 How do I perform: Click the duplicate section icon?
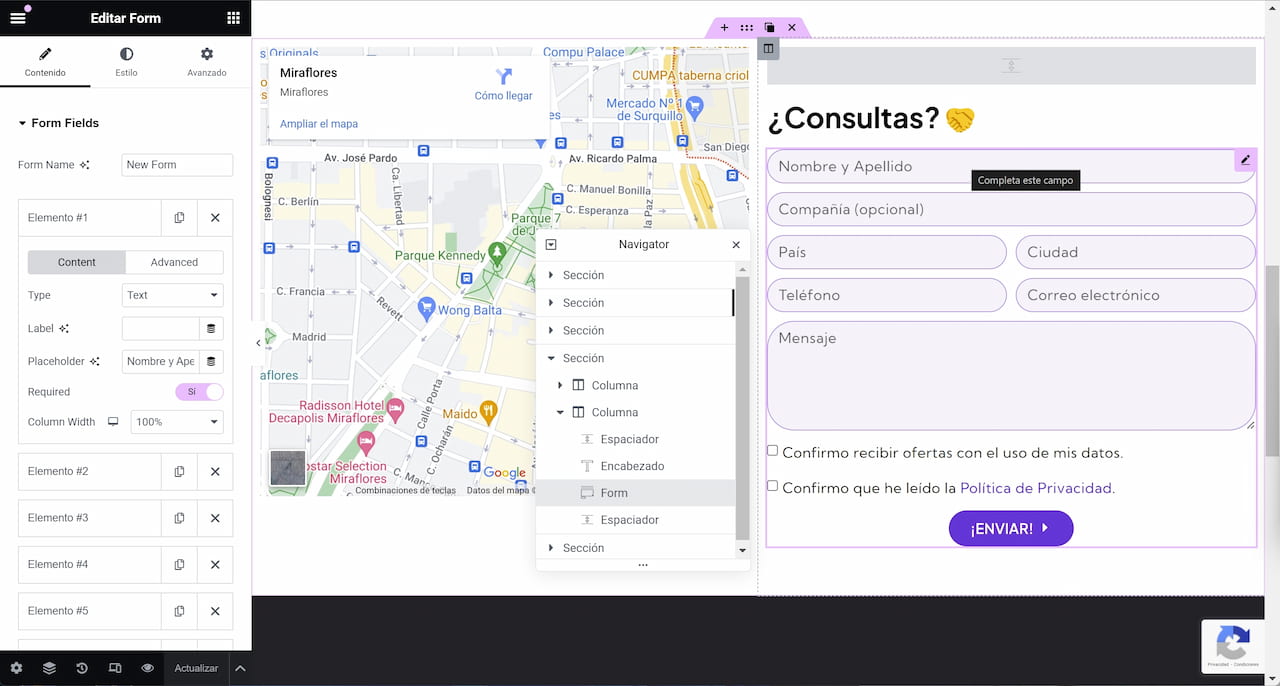(x=769, y=28)
